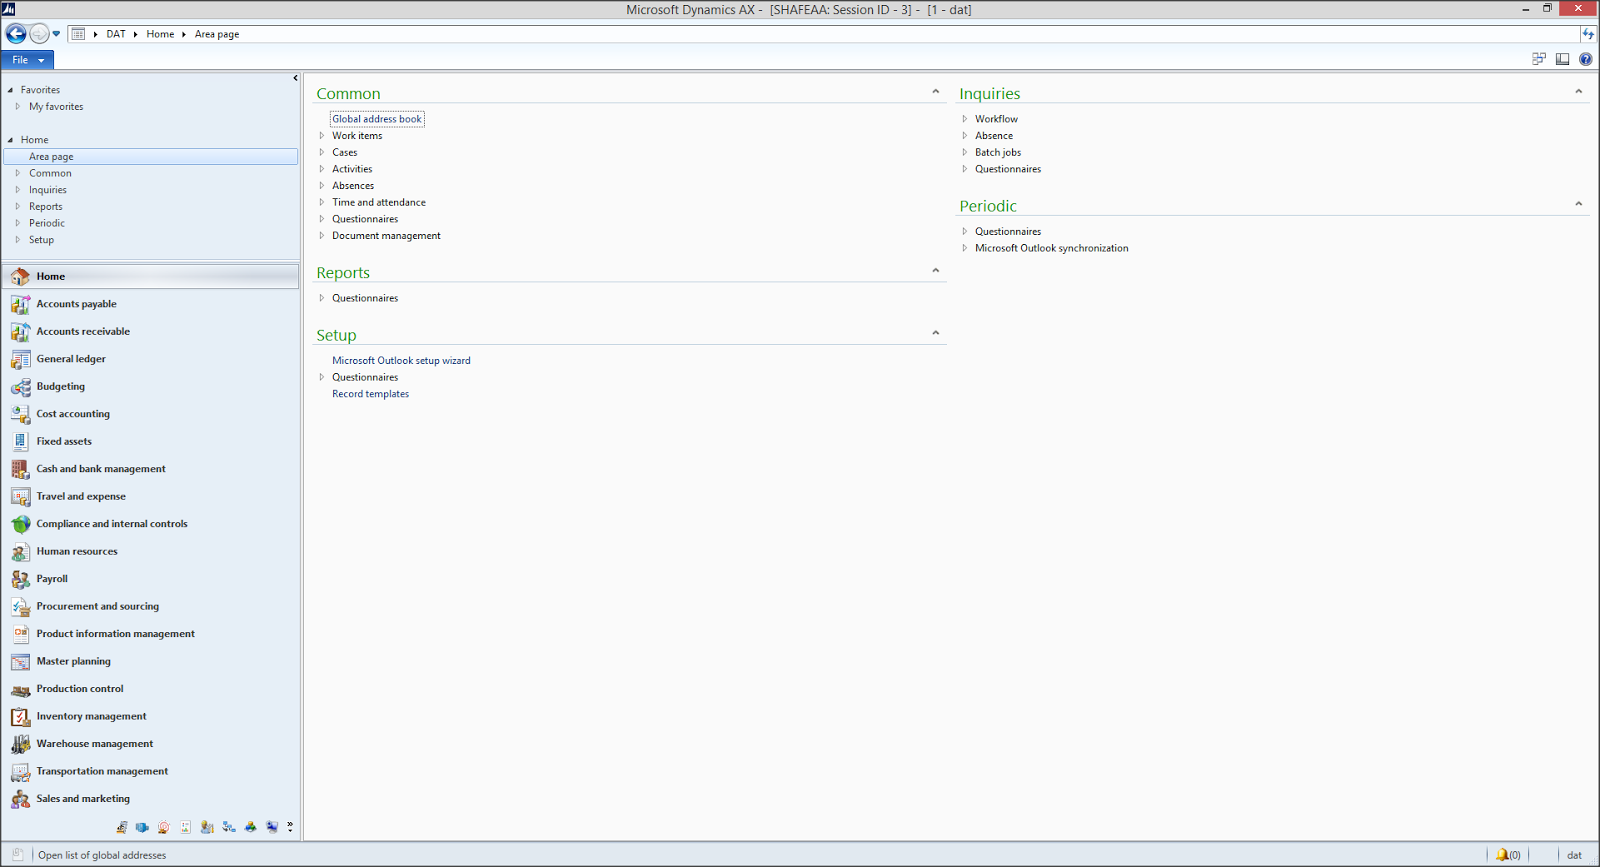
Task: Open the Help question mark icon
Action: tap(1585, 59)
